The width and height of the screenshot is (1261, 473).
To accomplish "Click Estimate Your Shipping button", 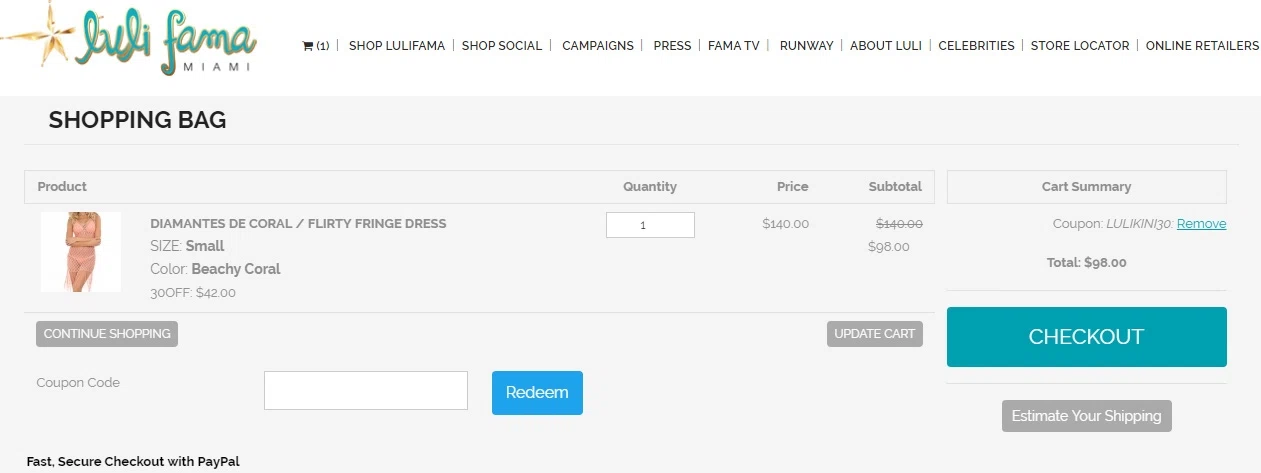I will pyautogui.click(x=1086, y=416).
